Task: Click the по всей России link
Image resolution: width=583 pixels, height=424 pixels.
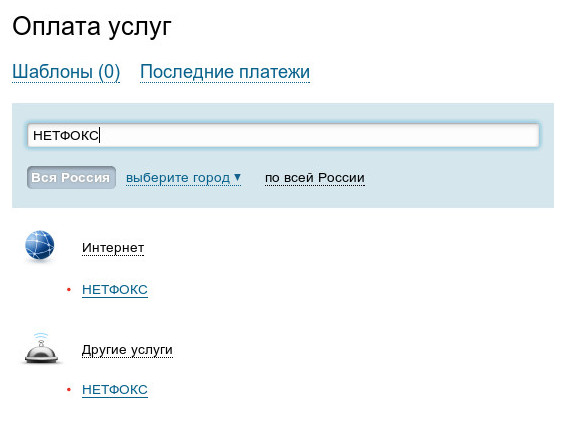Action: (x=315, y=178)
